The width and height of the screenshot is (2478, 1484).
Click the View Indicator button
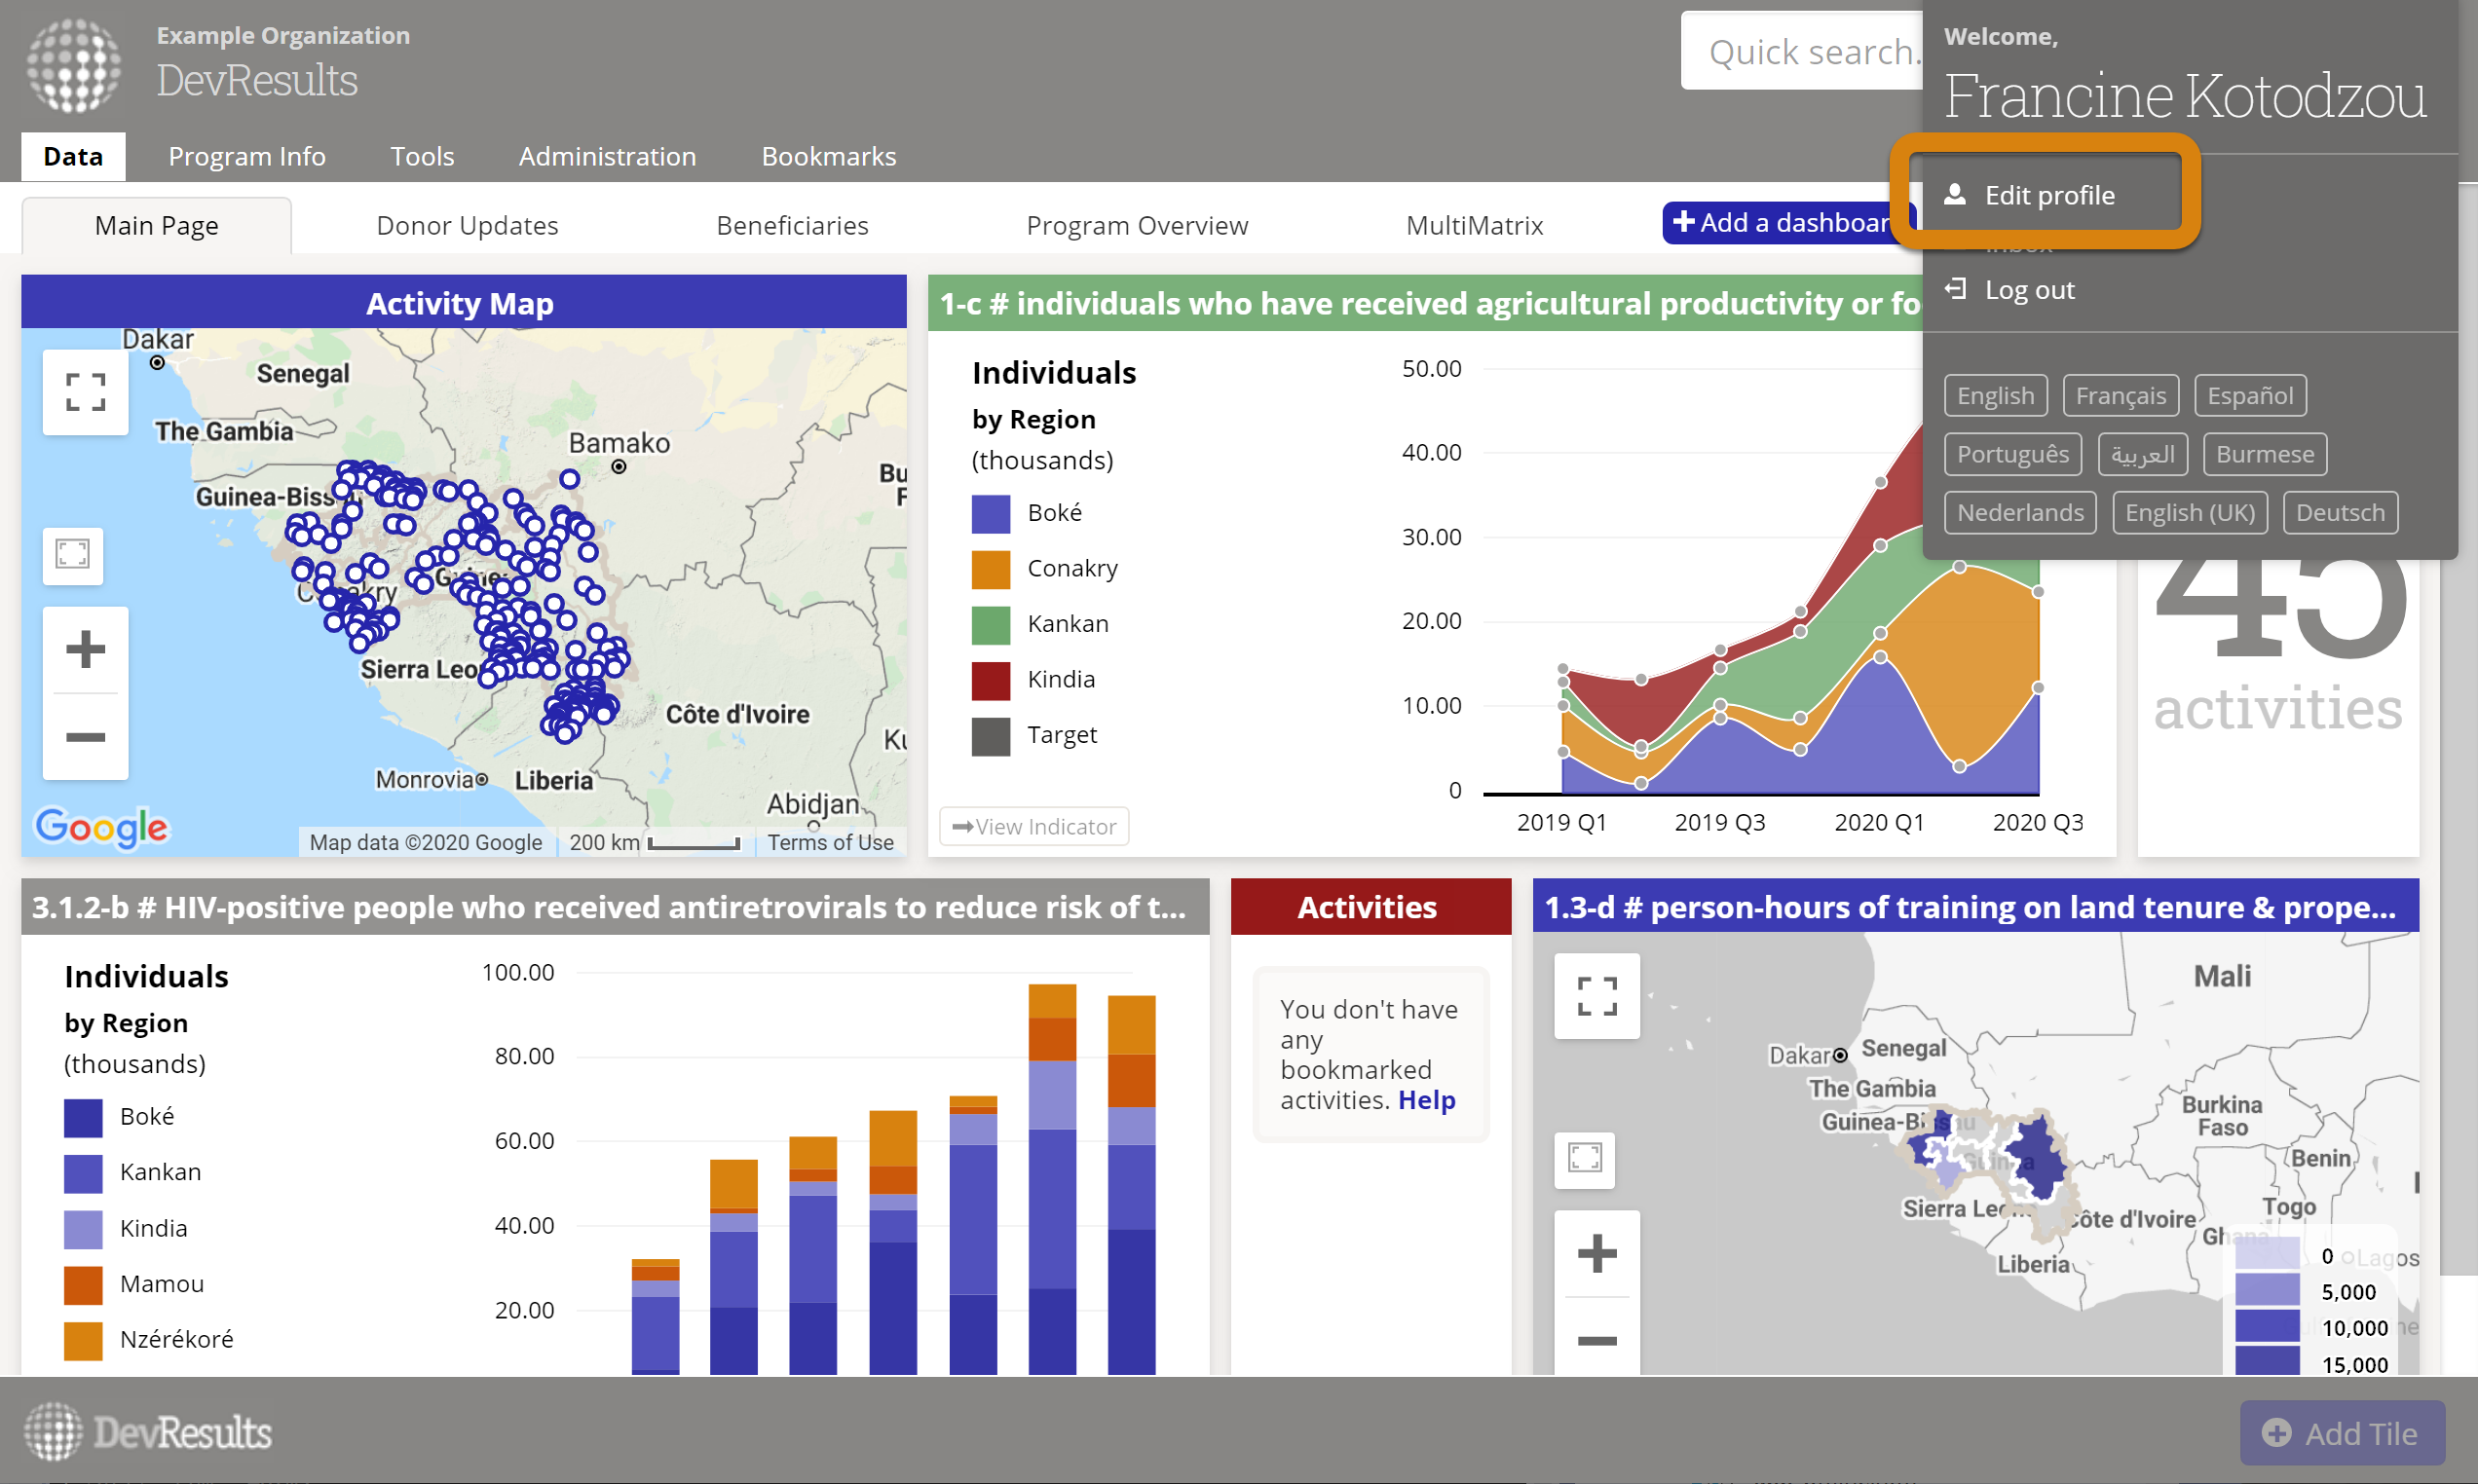tap(1034, 827)
